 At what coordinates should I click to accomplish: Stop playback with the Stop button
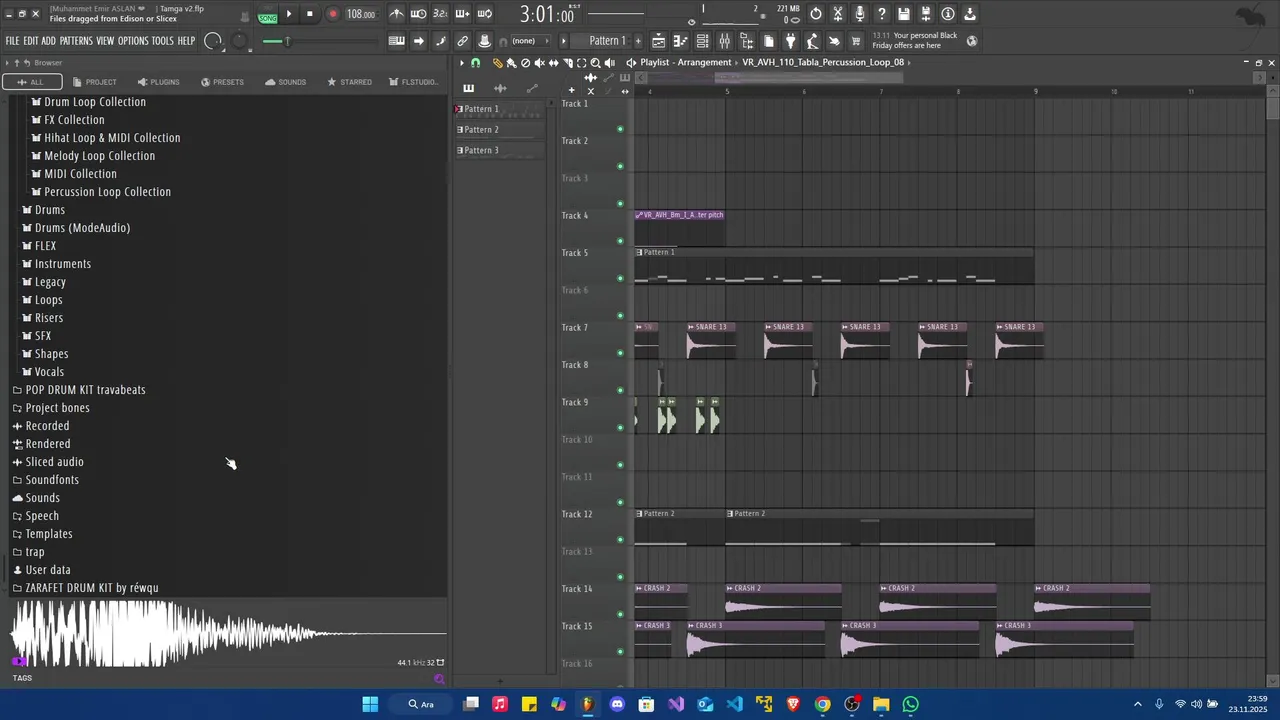pyautogui.click(x=310, y=14)
